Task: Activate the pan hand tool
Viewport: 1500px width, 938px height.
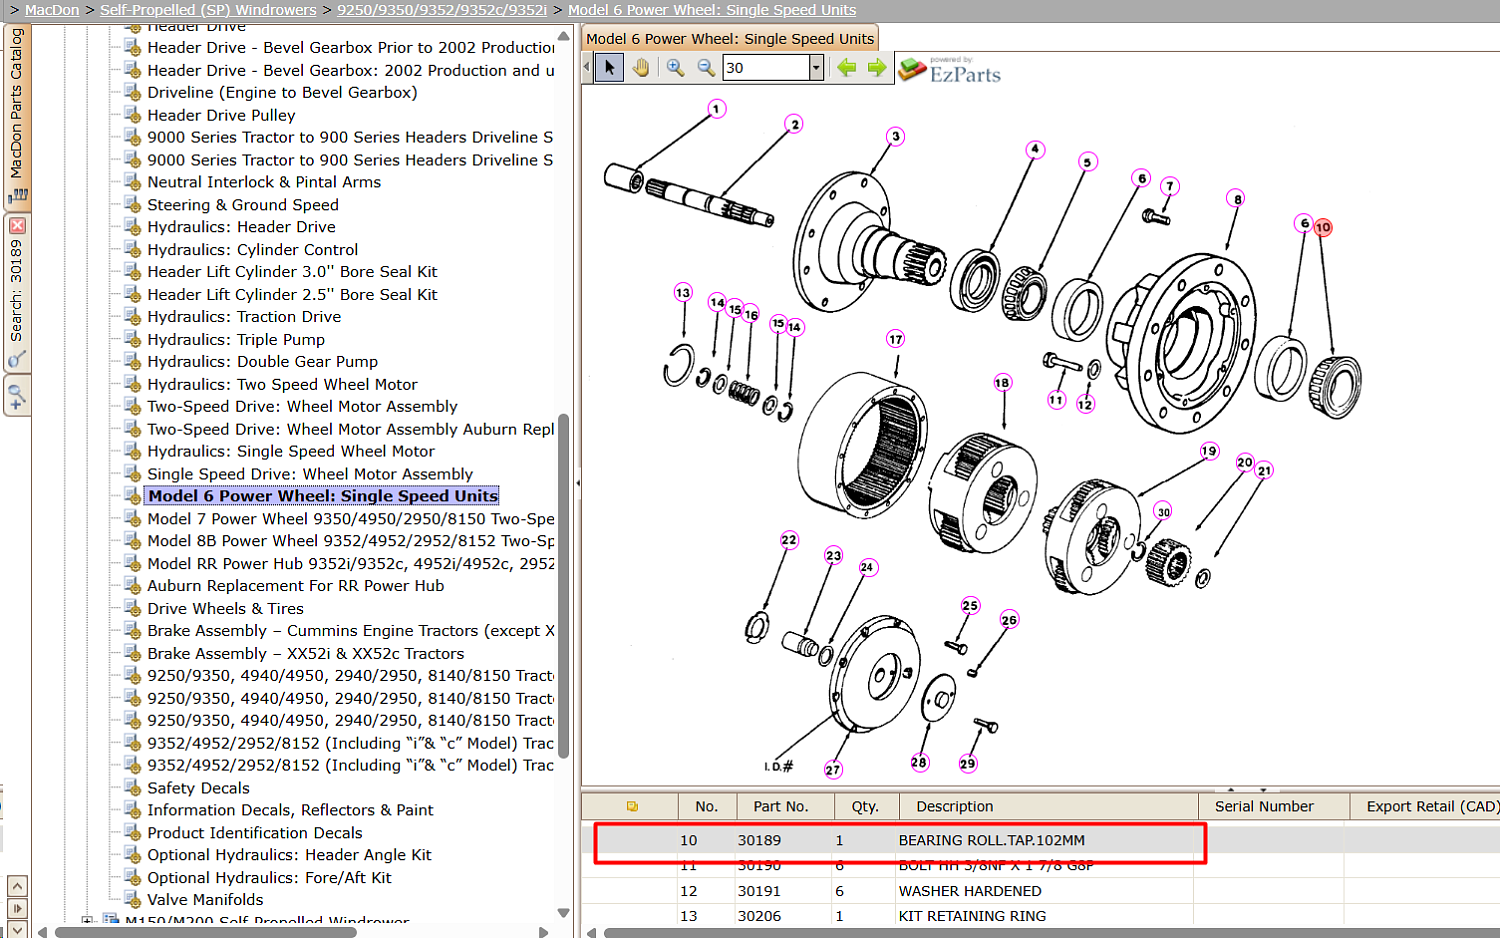Action: click(640, 68)
